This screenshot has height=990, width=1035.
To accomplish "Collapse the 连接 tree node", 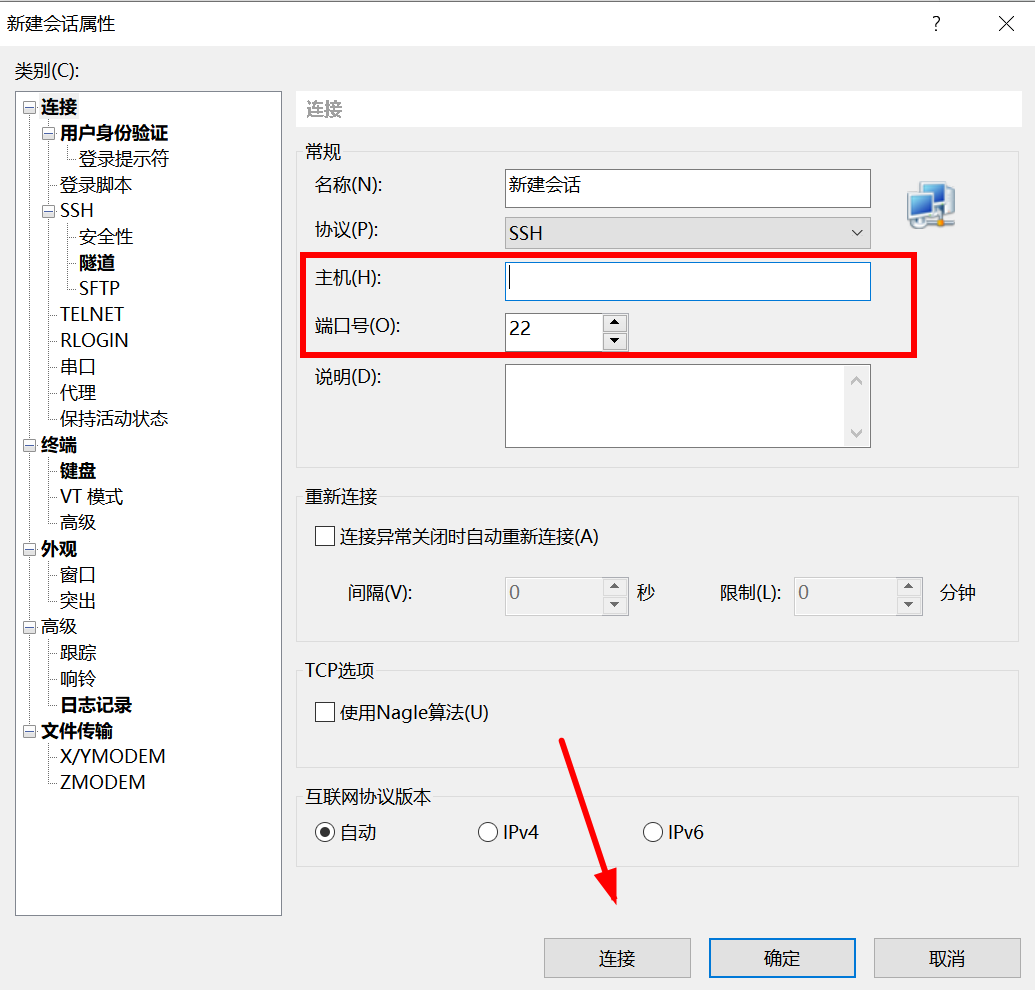I will pos(29,108).
